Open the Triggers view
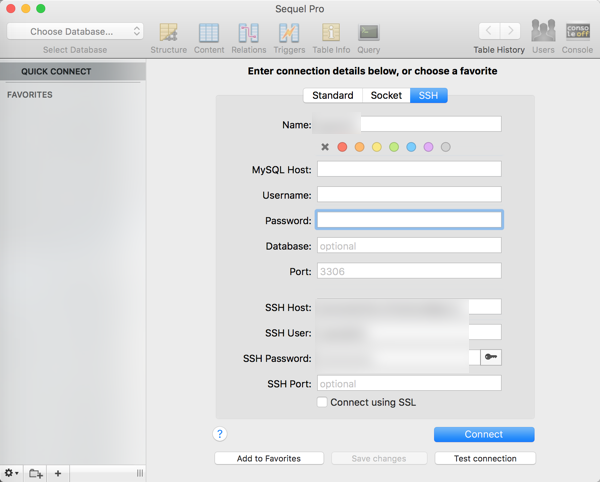600x482 pixels. 289,38
